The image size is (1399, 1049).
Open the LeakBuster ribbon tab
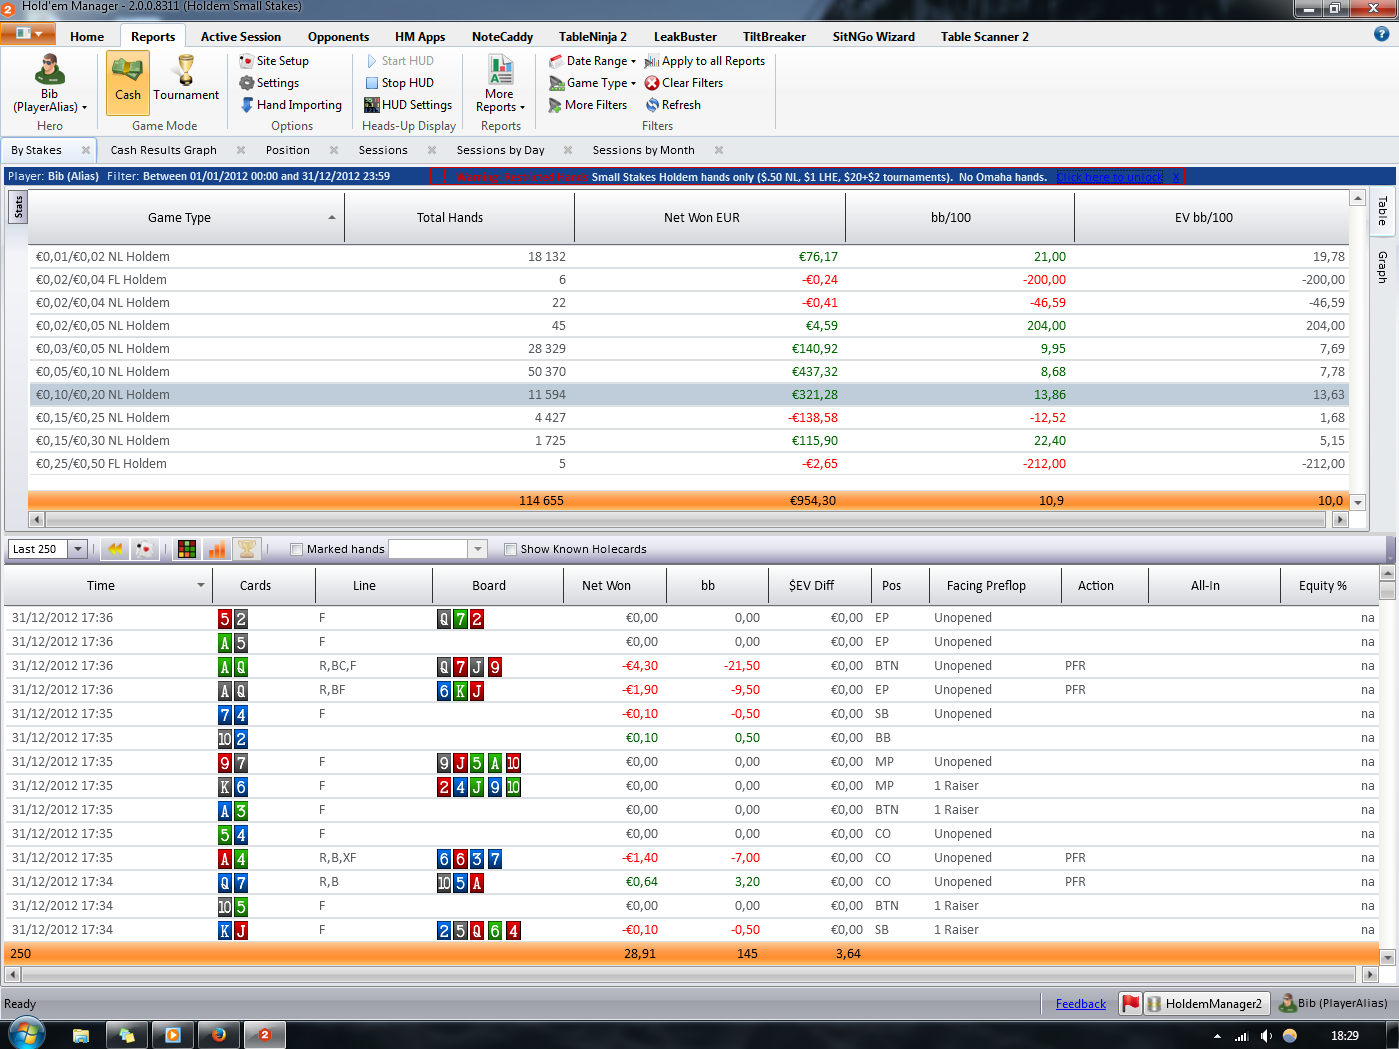click(685, 37)
